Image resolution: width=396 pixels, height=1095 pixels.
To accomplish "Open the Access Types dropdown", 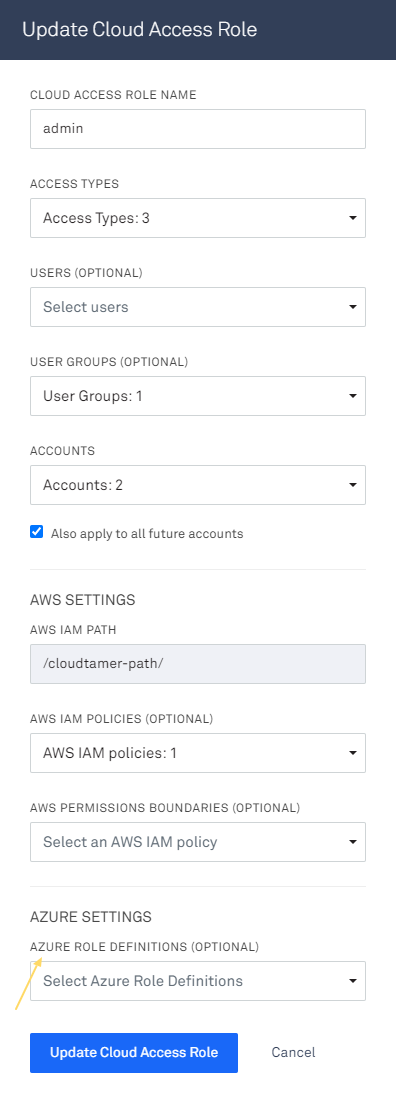I will coord(198,218).
